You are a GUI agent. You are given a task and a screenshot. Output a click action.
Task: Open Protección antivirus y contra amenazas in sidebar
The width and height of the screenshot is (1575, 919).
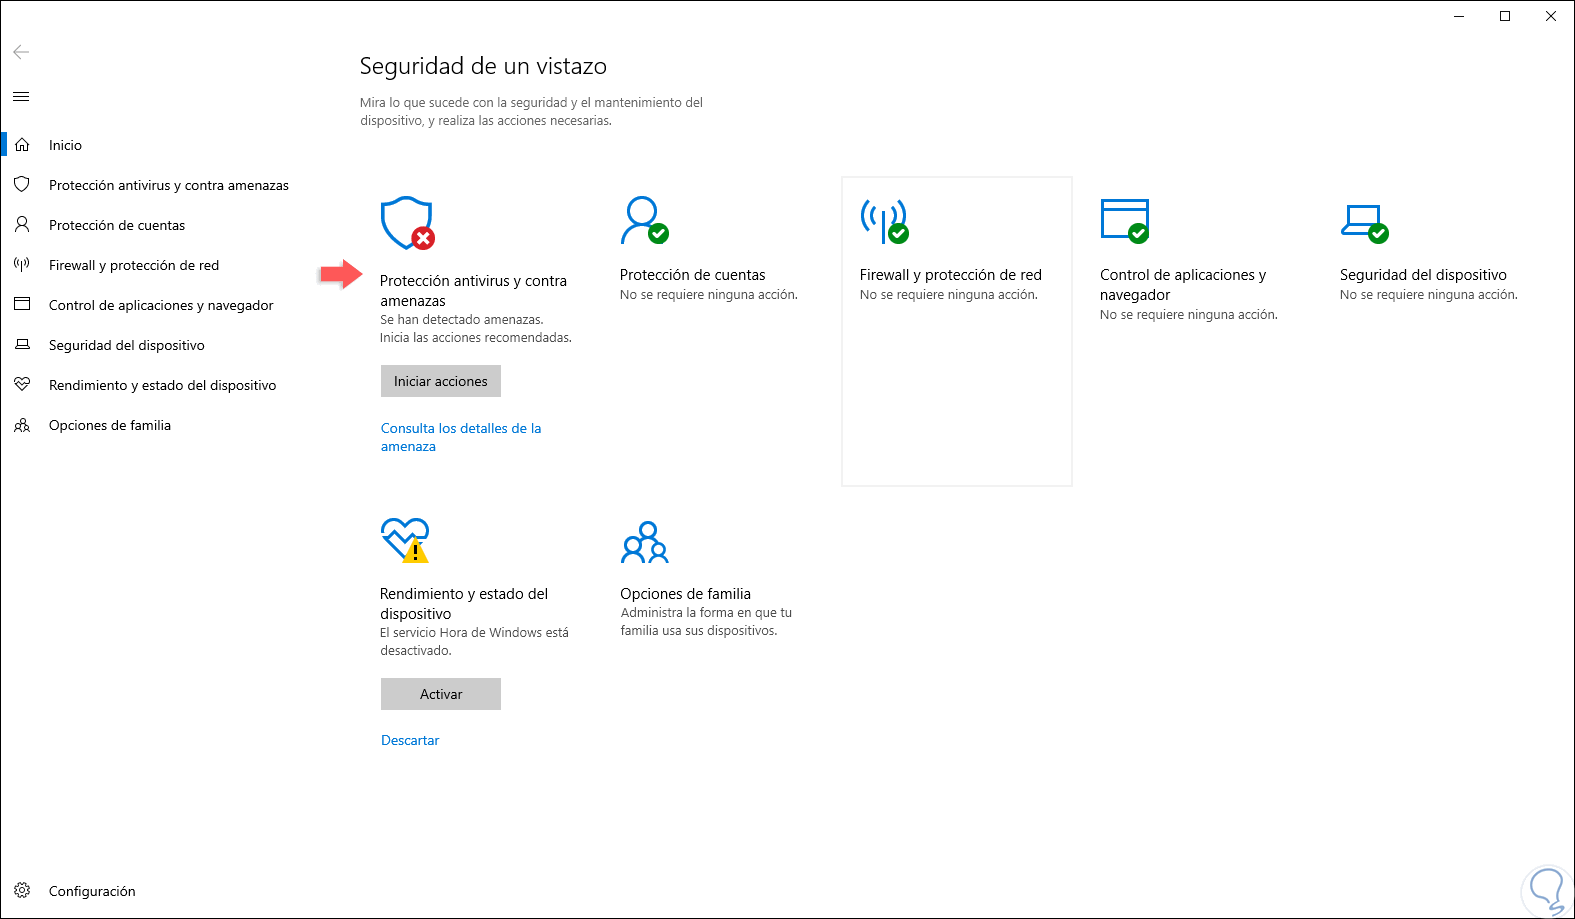click(168, 185)
